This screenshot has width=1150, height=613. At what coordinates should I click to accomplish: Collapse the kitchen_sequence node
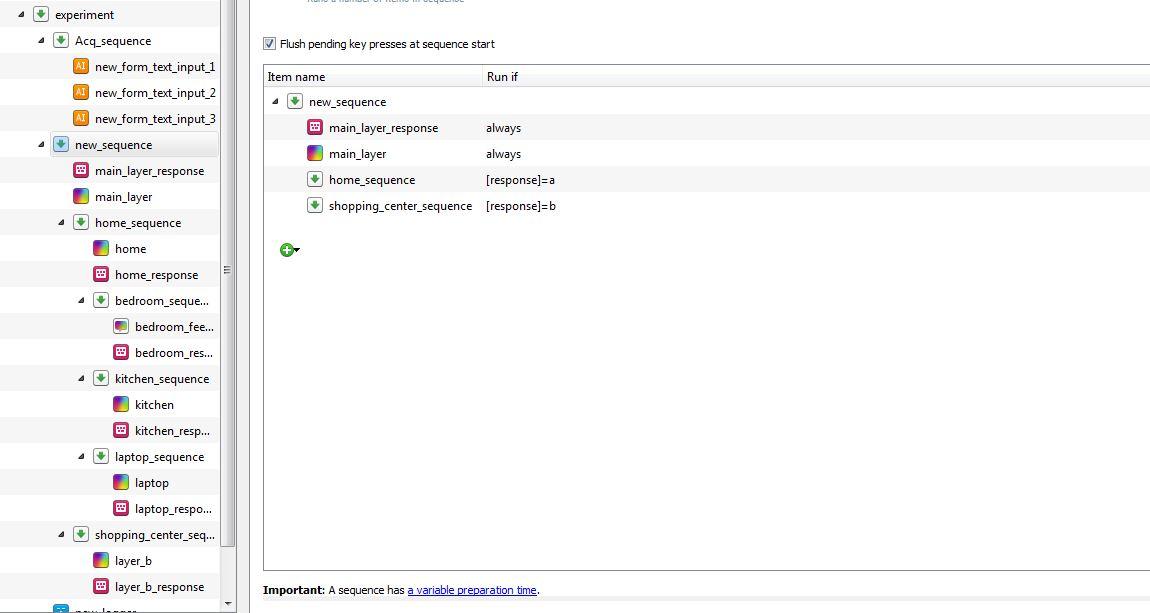pyautogui.click(x=81, y=379)
